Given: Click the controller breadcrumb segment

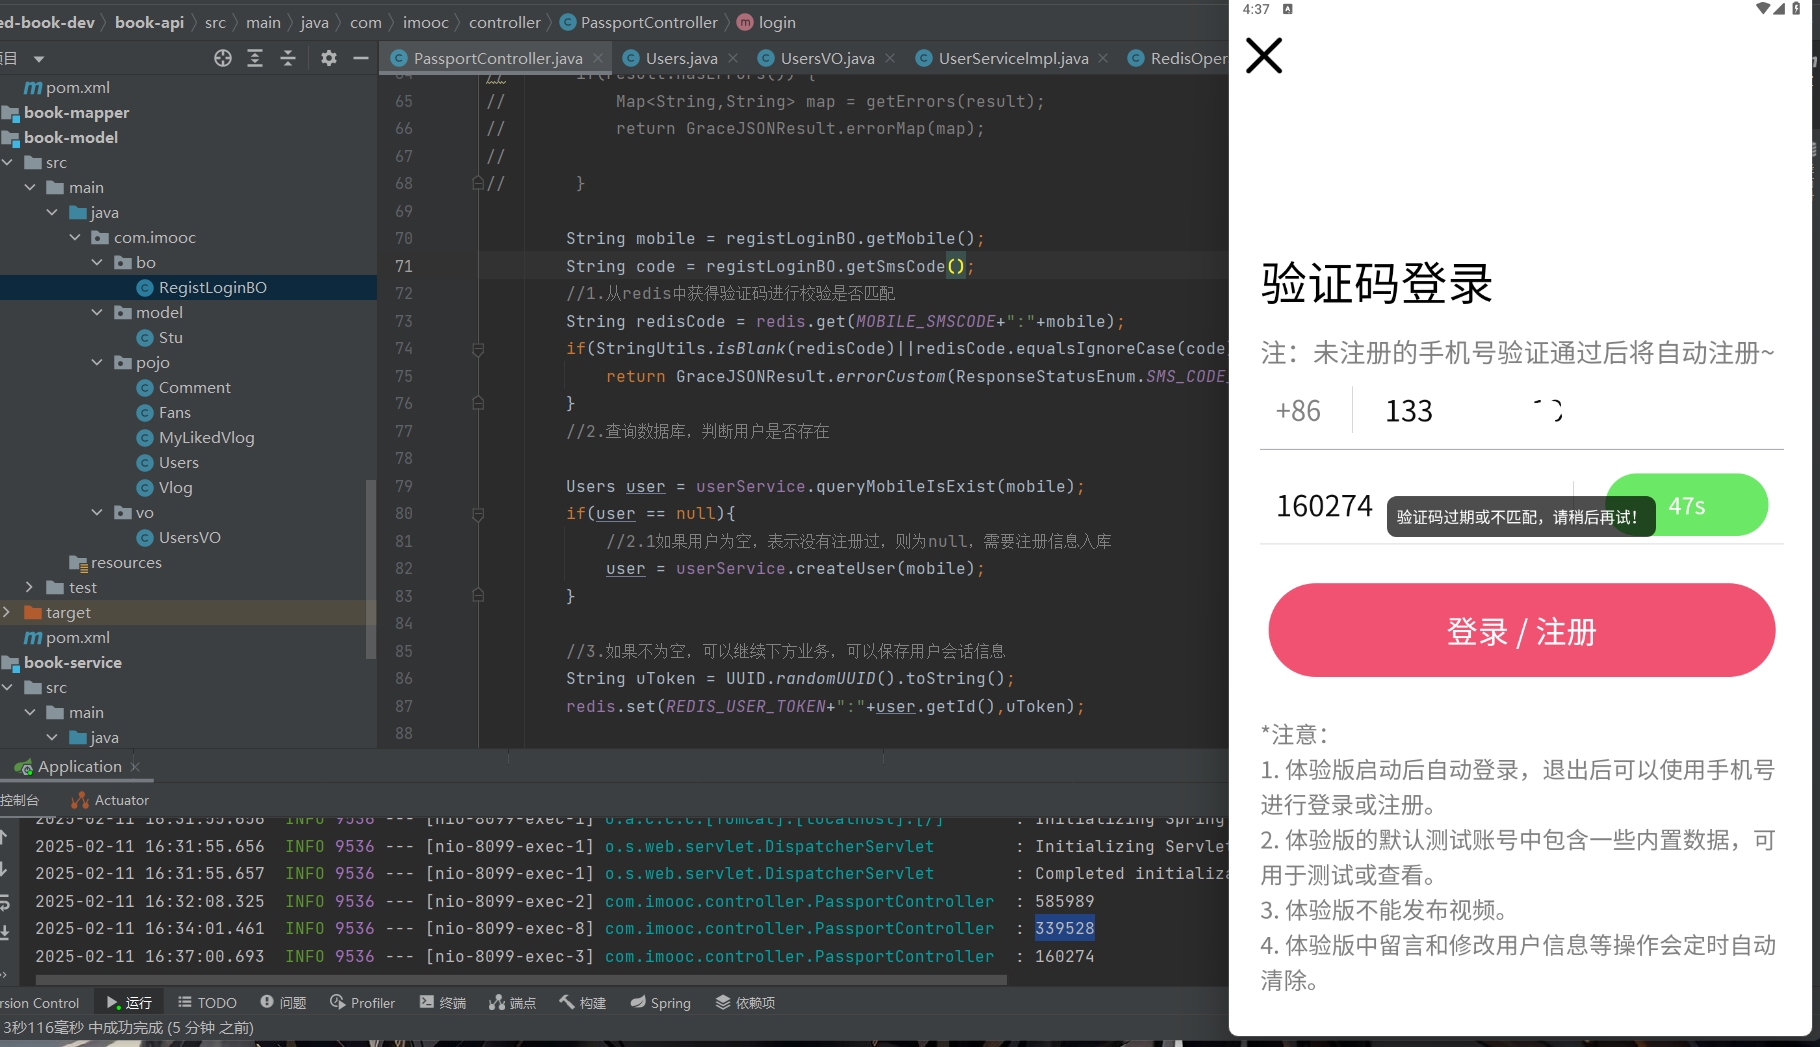Looking at the screenshot, I should [505, 22].
